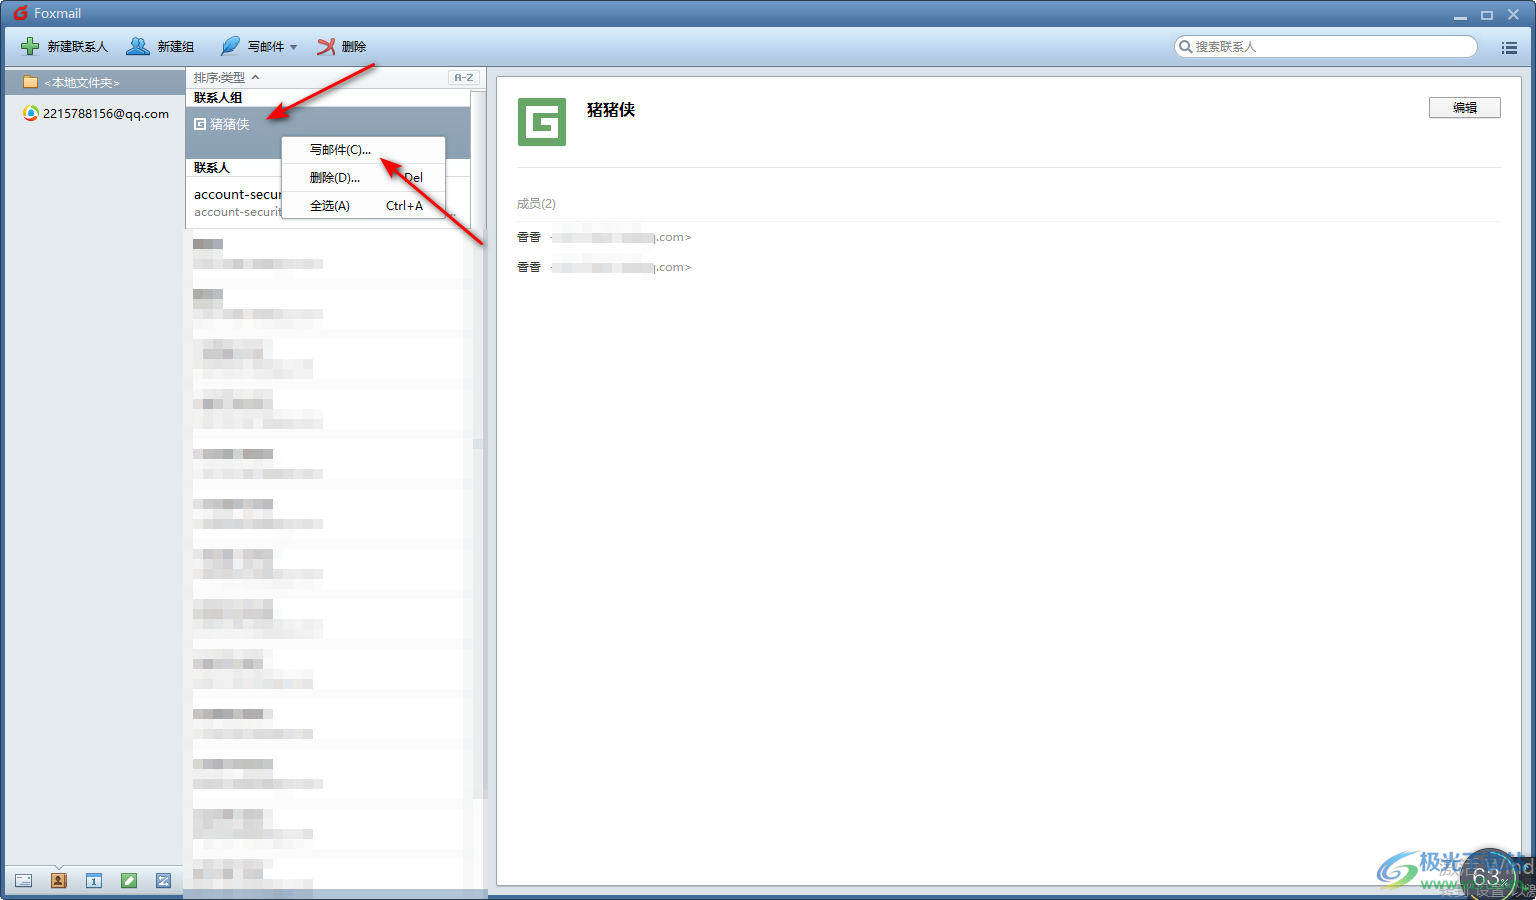Click the contact list vertical scrollbar
The width and height of the screenshot is (1536, 900).
[x=478, y=444]
